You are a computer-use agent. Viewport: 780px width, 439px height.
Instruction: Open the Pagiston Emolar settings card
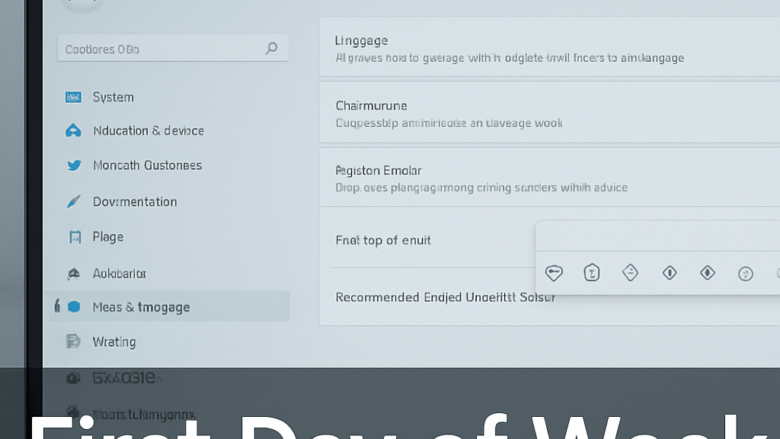(549, 177)
